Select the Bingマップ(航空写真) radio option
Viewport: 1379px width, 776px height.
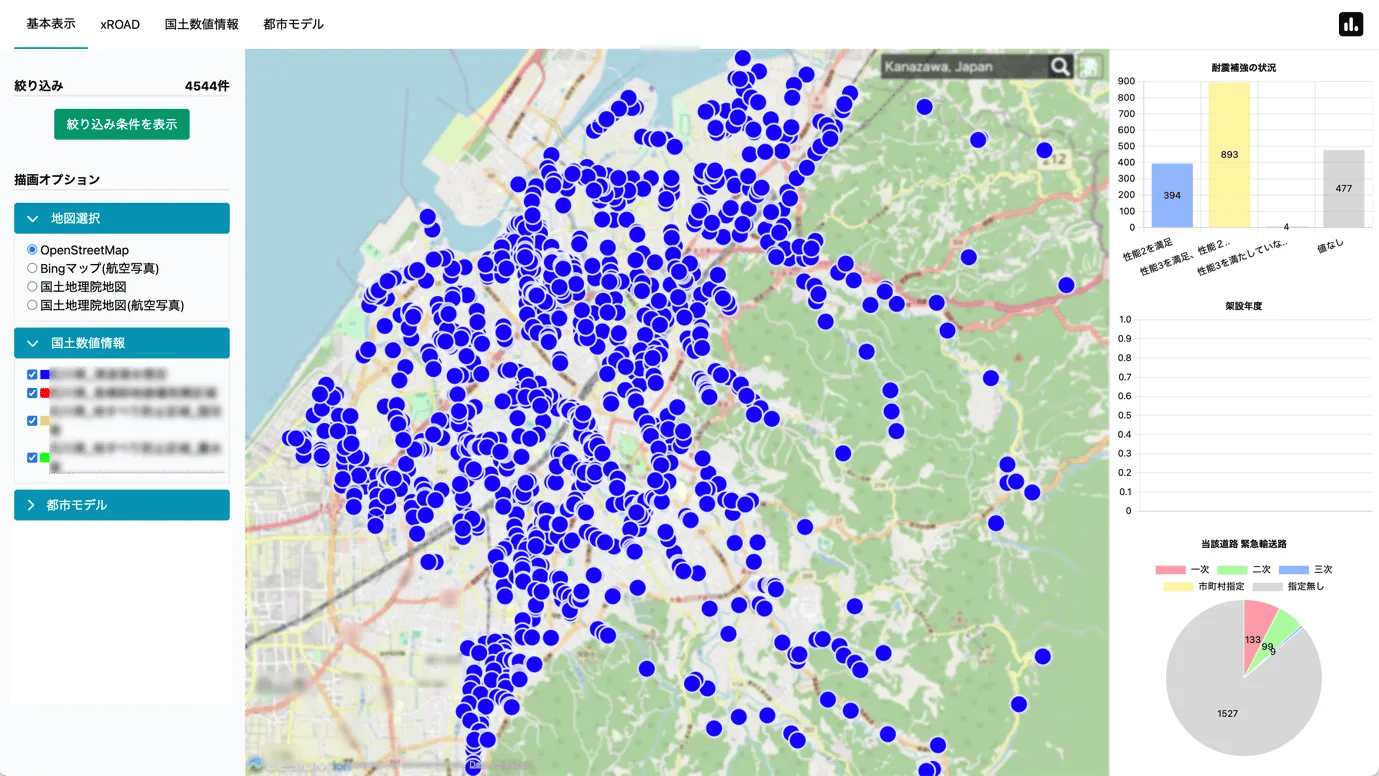click(32, 268)
